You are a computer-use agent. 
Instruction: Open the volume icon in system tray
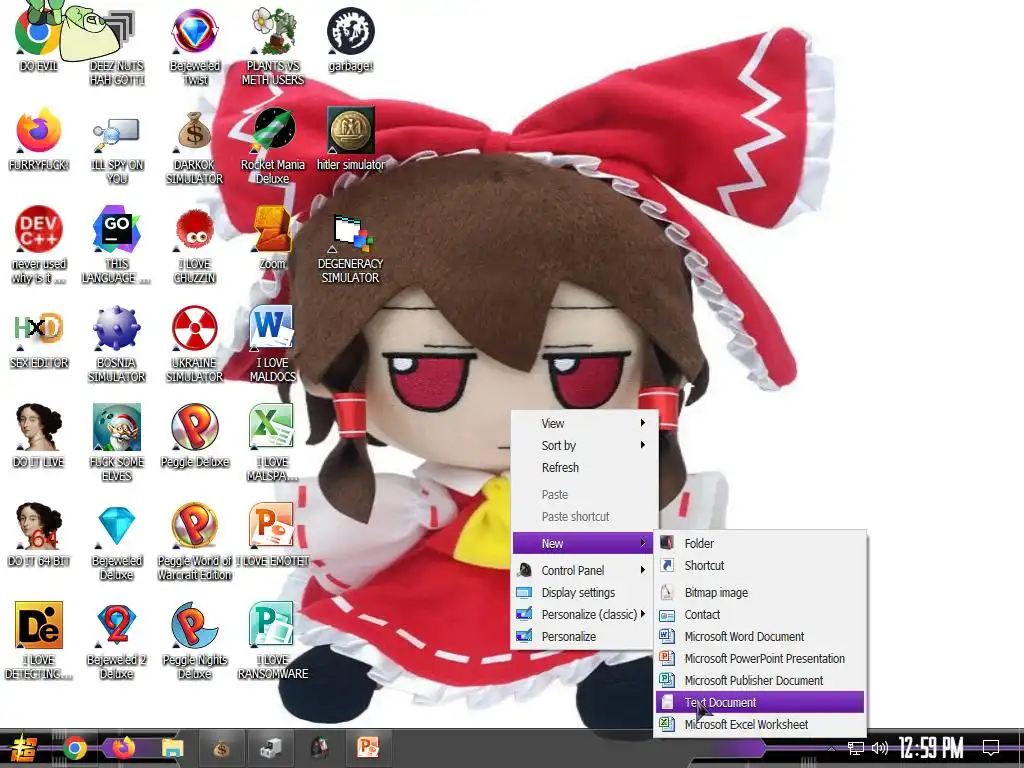[880, 748]
